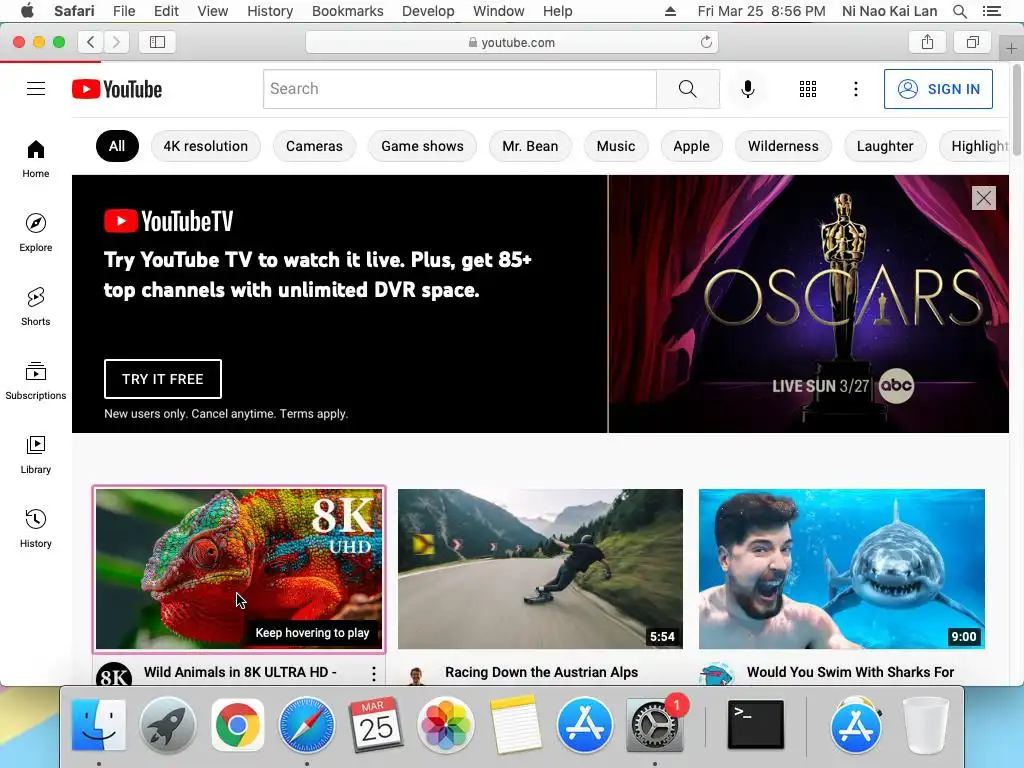Open the shark video thumbnail
This screenshot has width=1024, height=768.
(842, 569)
